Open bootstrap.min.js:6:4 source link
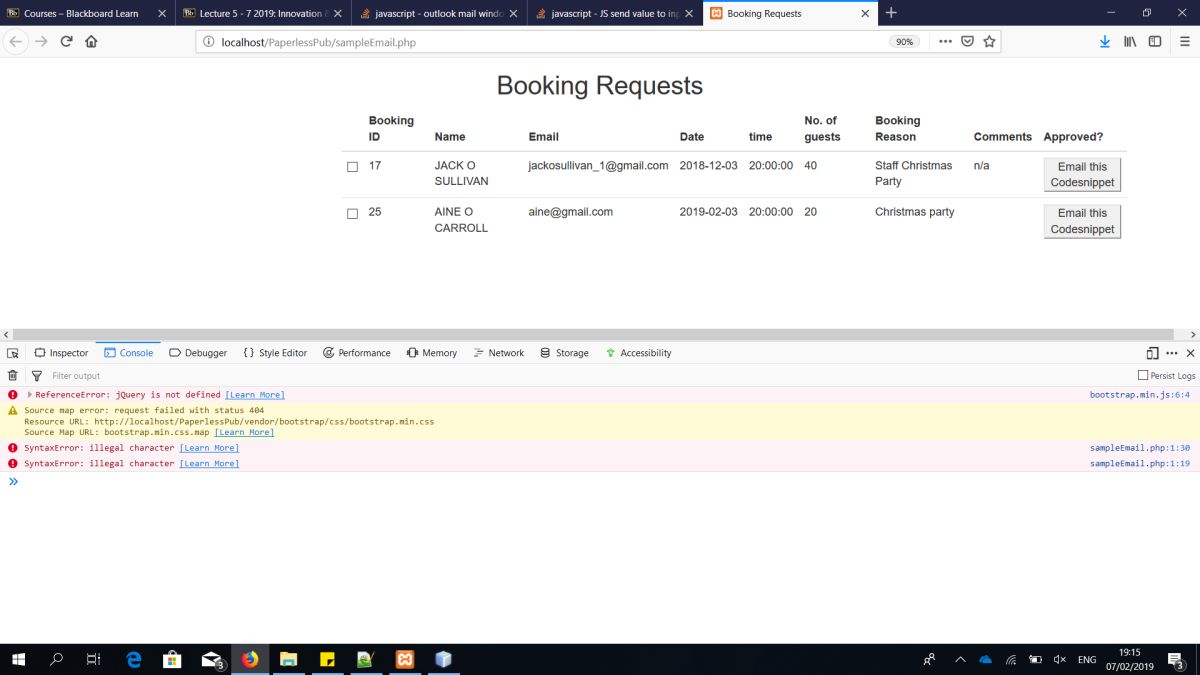The height and width of the screenshot is (675, 1200). point(1142,395)
